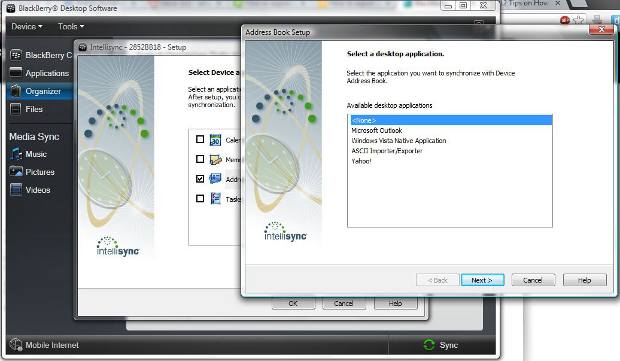Open the Applications section
This screenshot has height=361, width=620.
pyautogui.click(x=47, y=73)
